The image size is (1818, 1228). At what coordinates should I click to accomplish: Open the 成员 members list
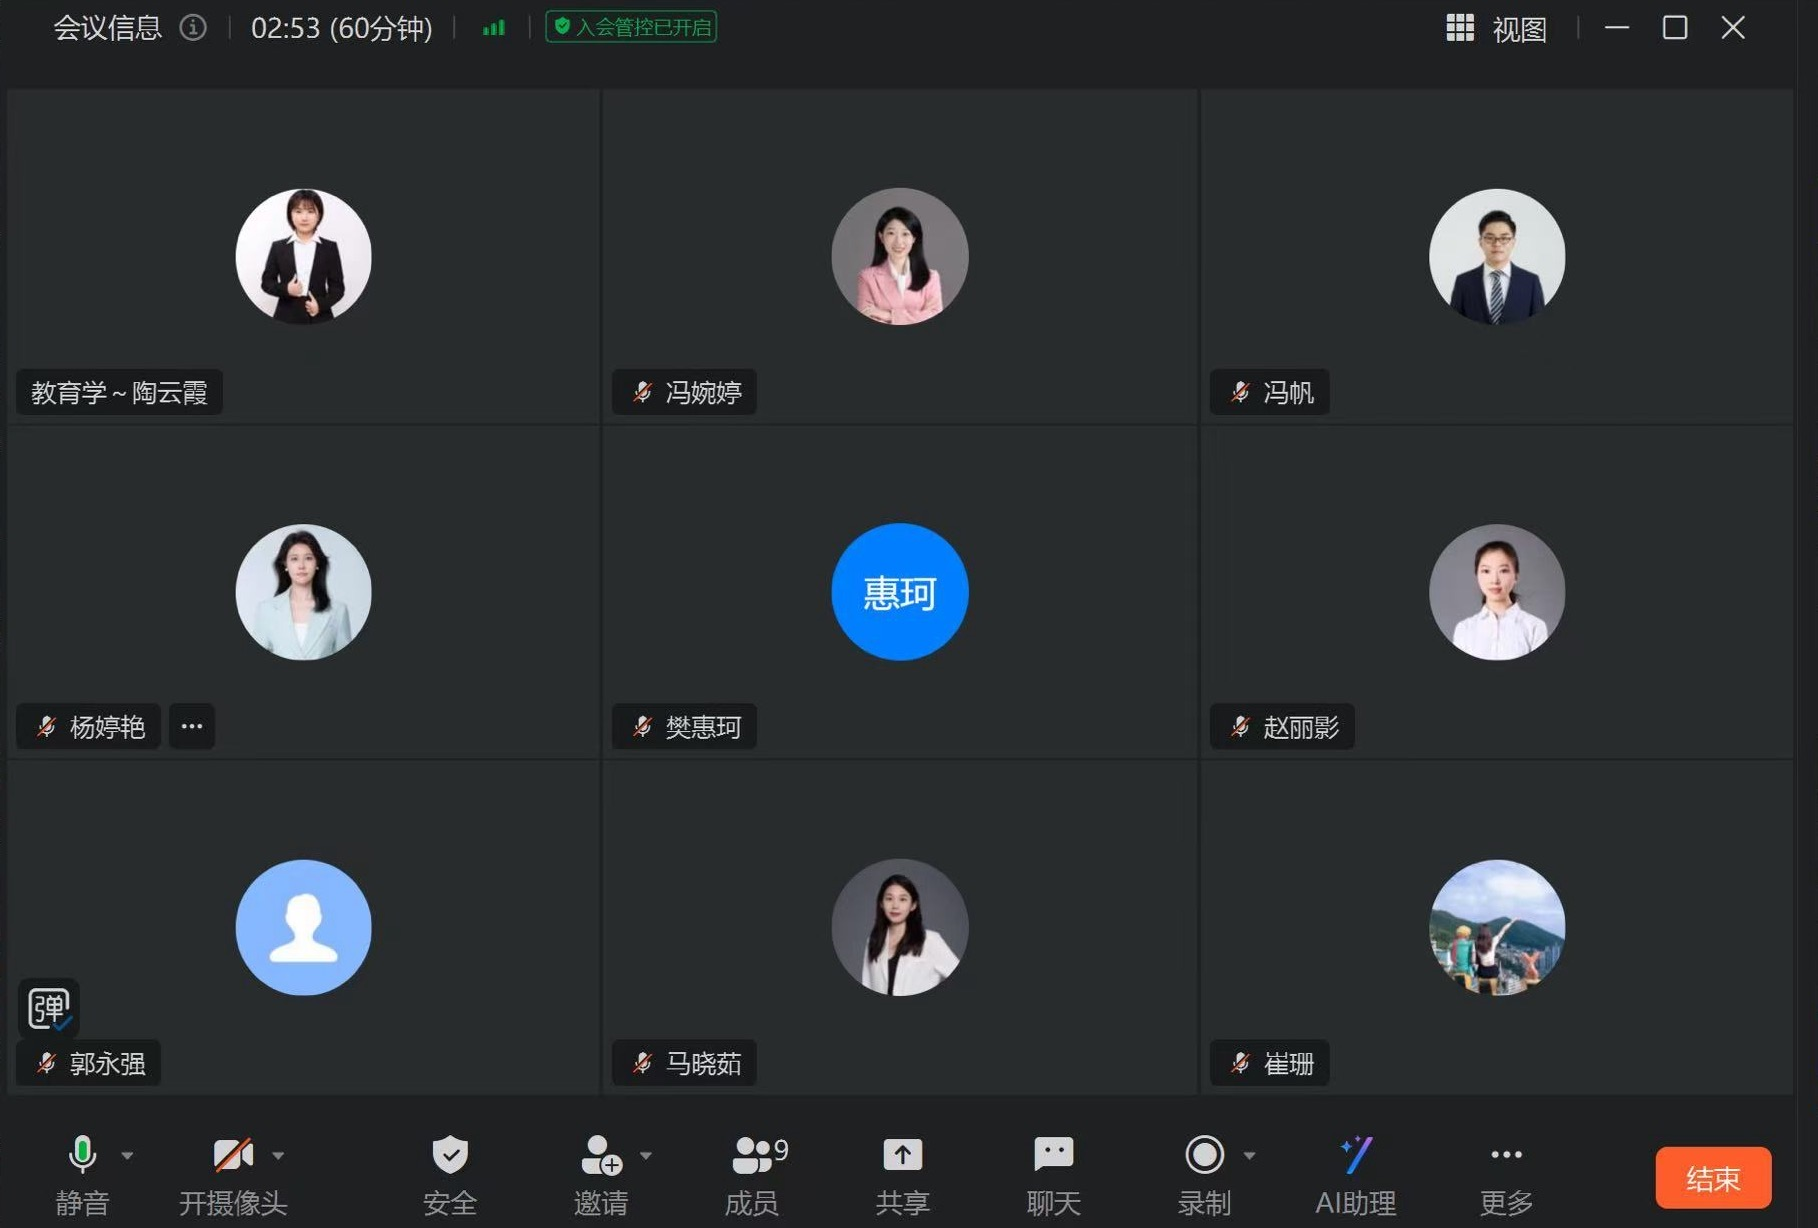pos(752,1156)
